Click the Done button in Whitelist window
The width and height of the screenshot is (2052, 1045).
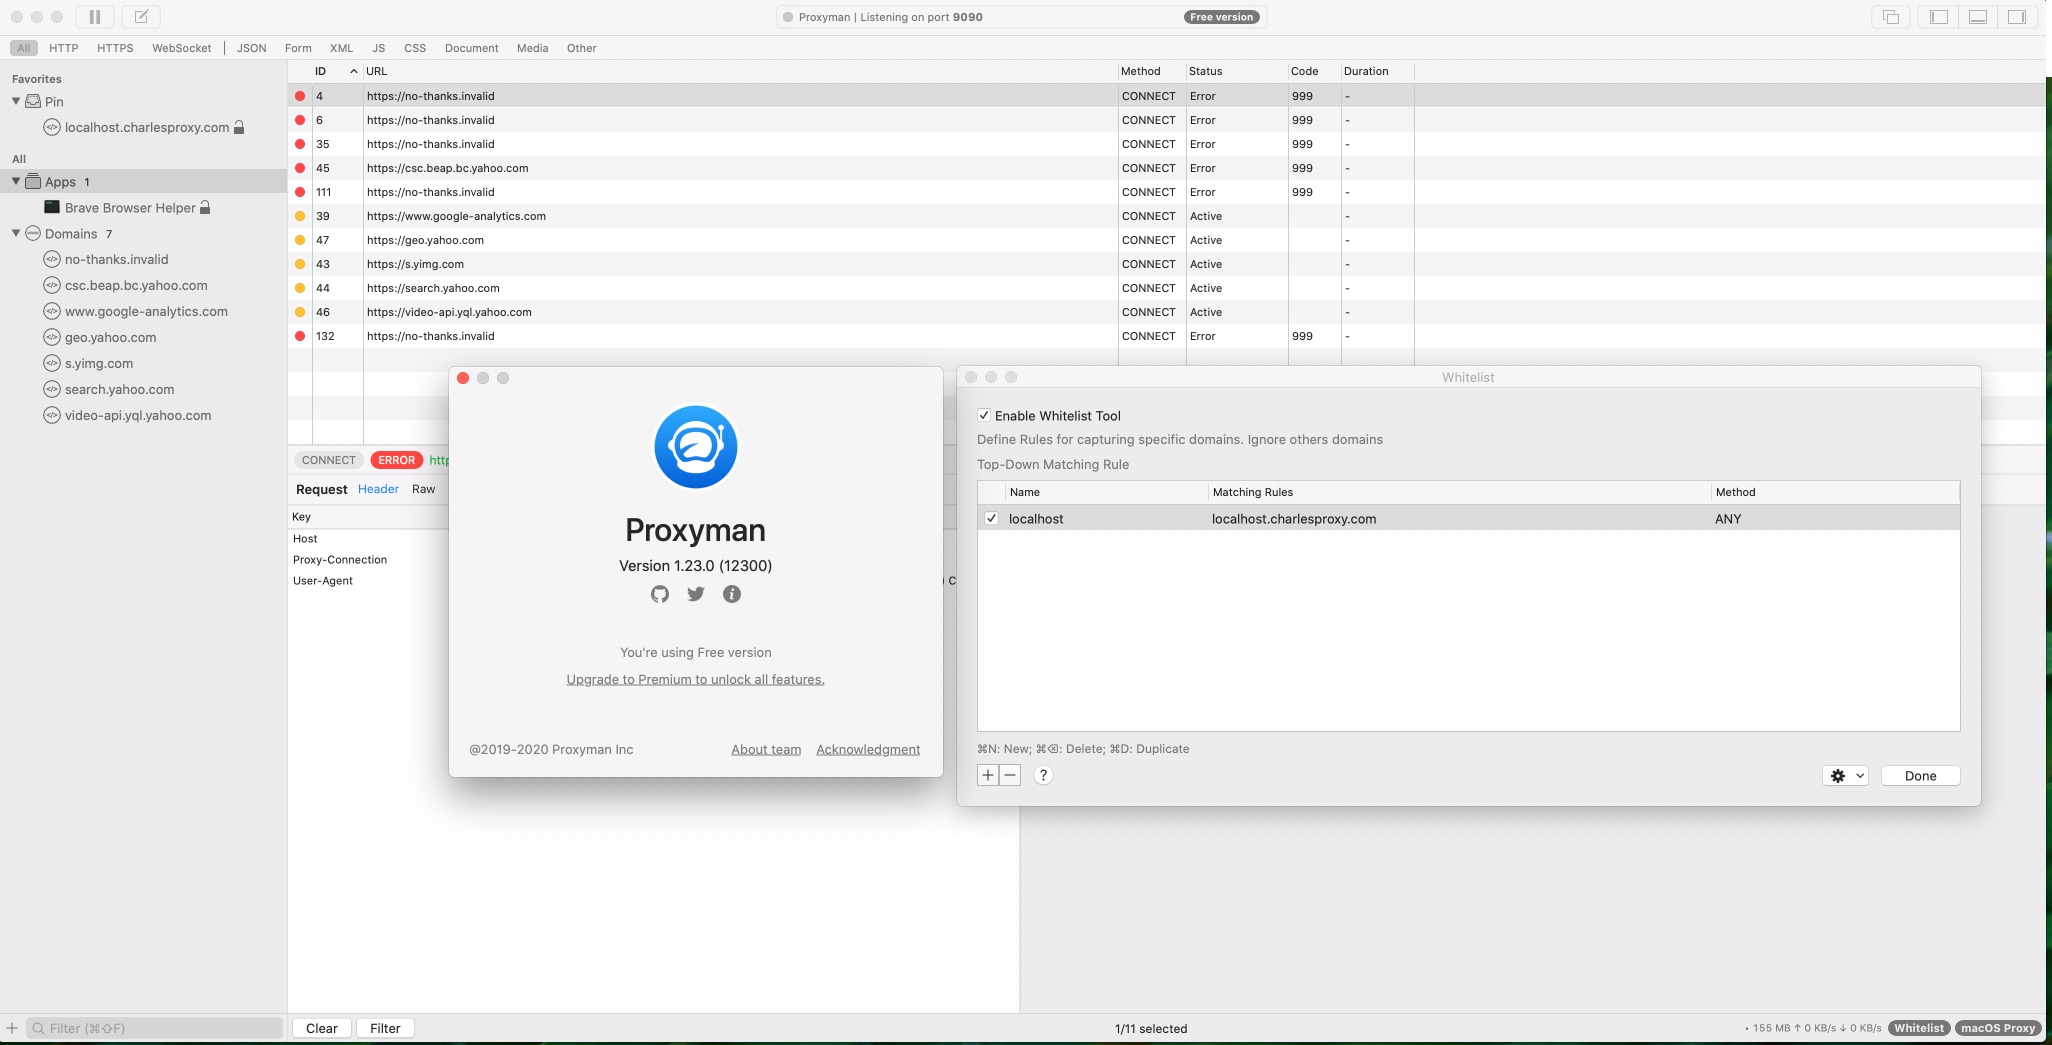tap(1920, 775)
